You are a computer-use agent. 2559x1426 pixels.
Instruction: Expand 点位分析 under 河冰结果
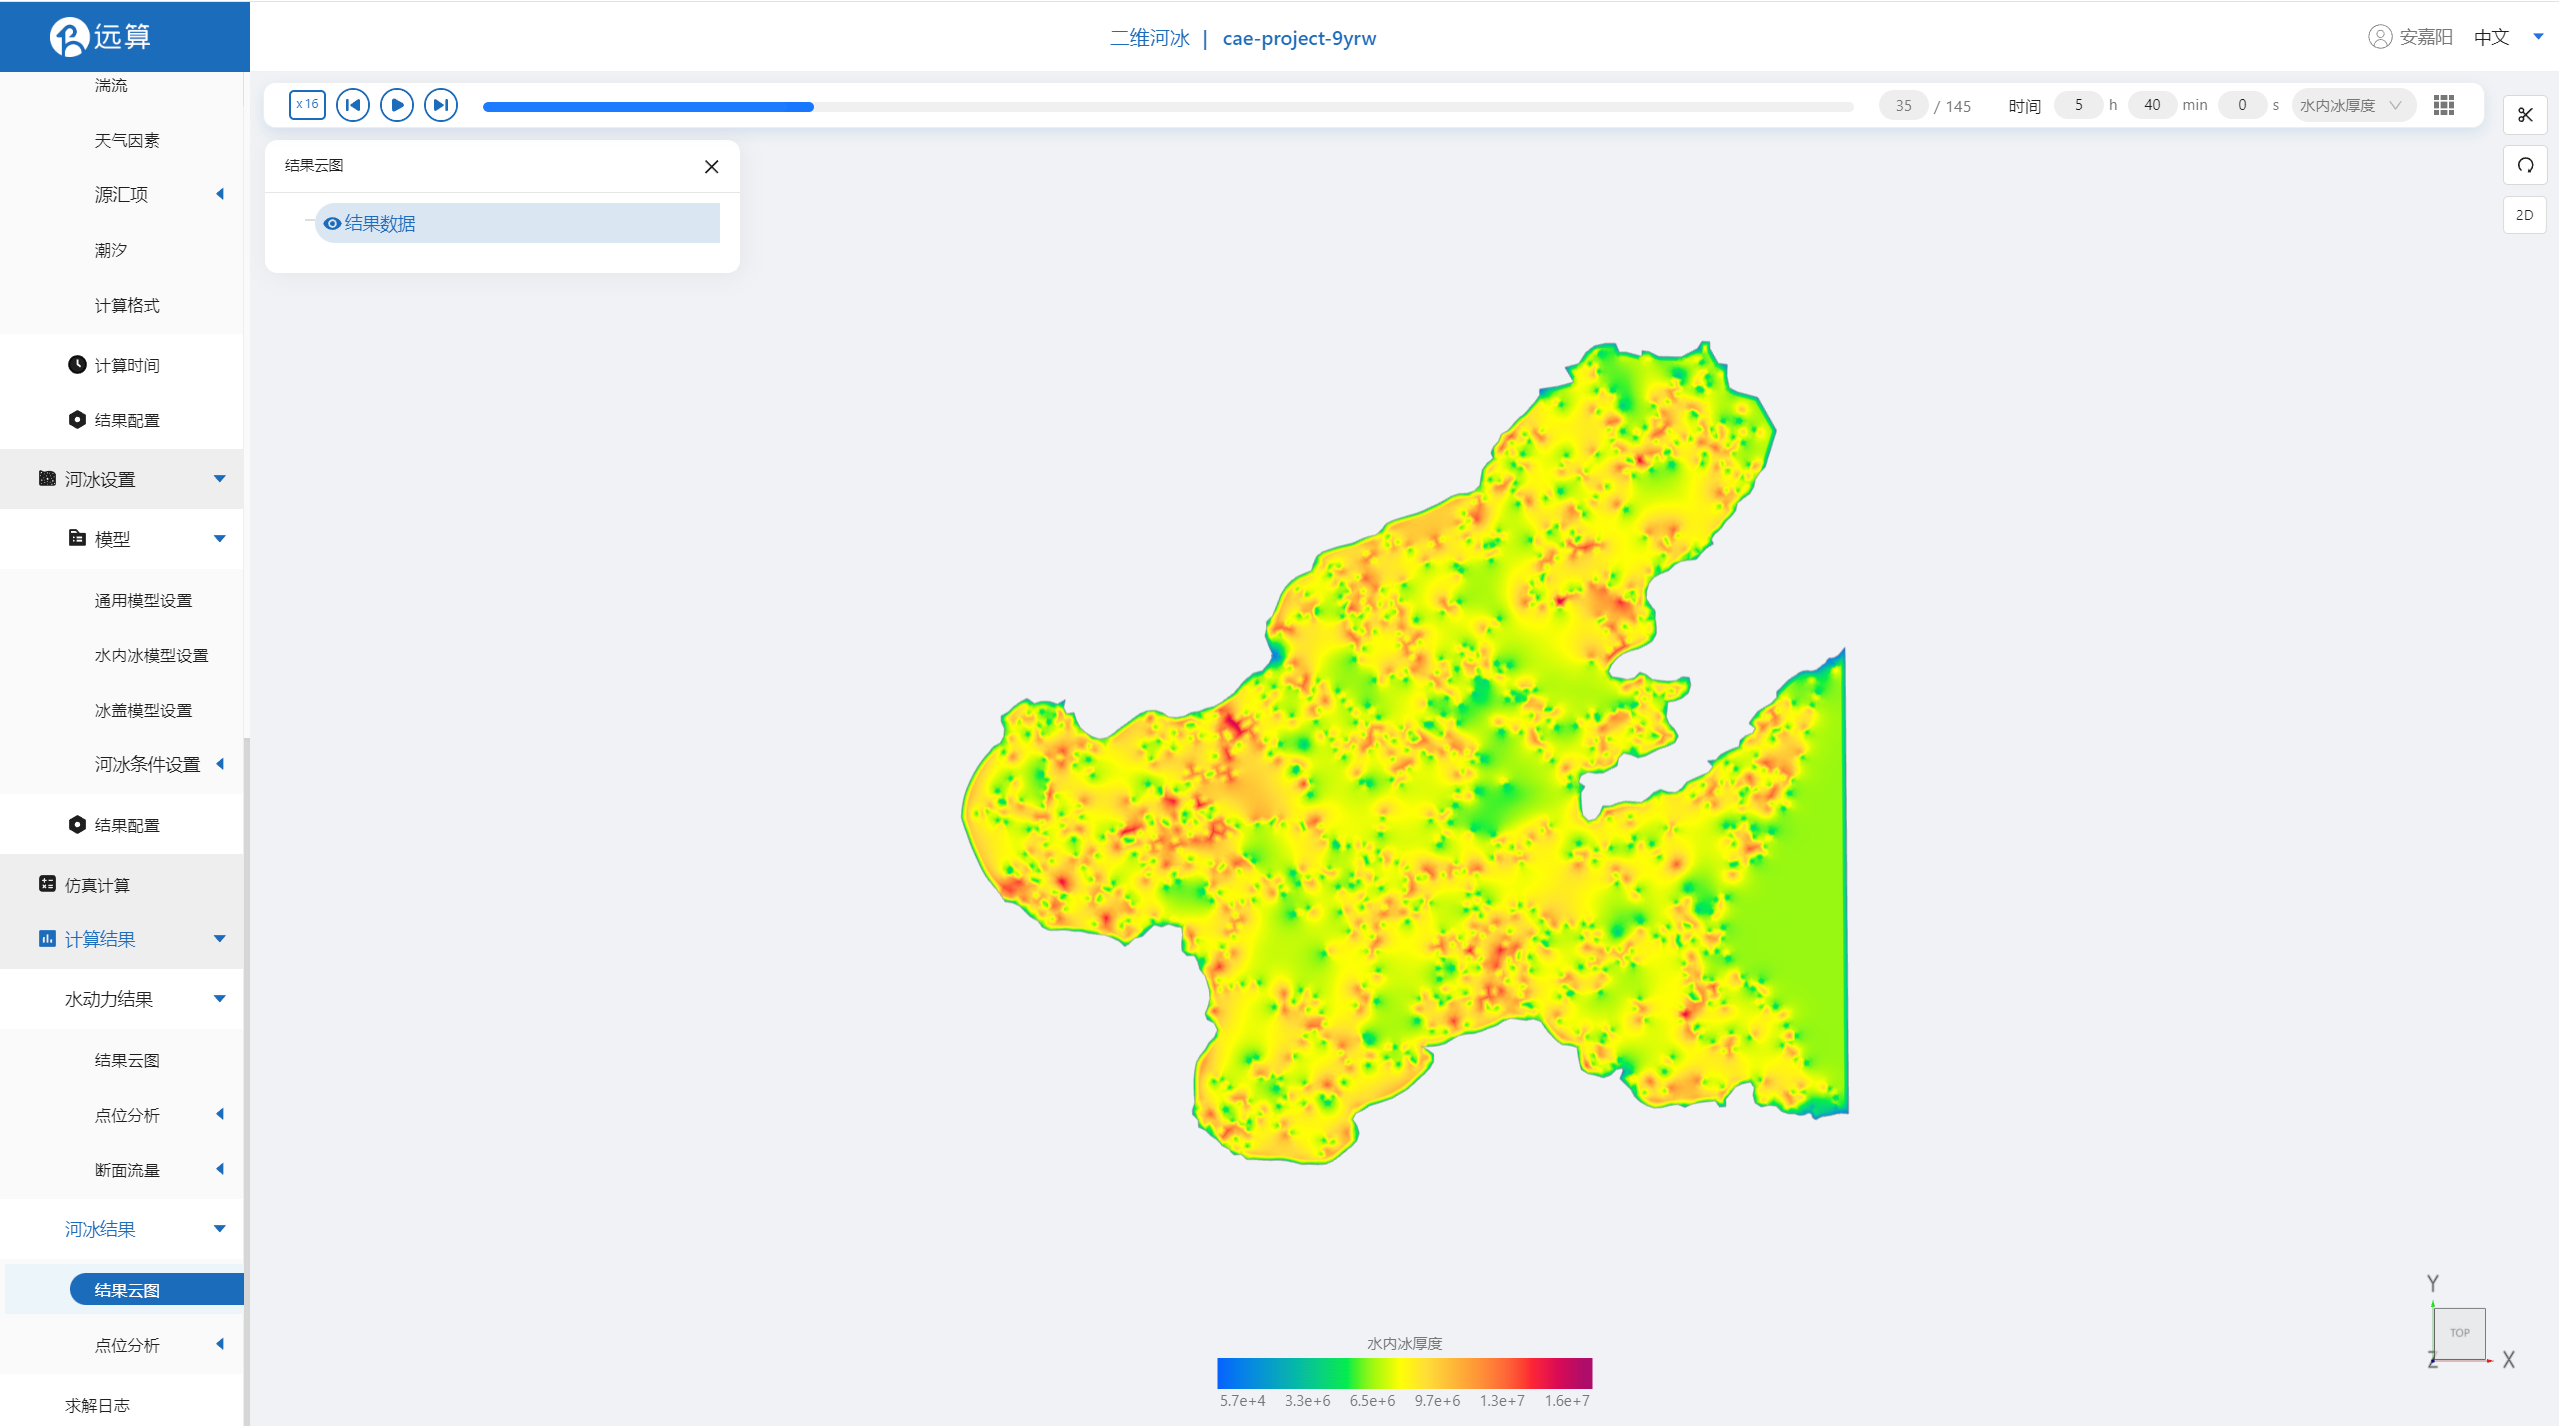[x=220, y=1345]
